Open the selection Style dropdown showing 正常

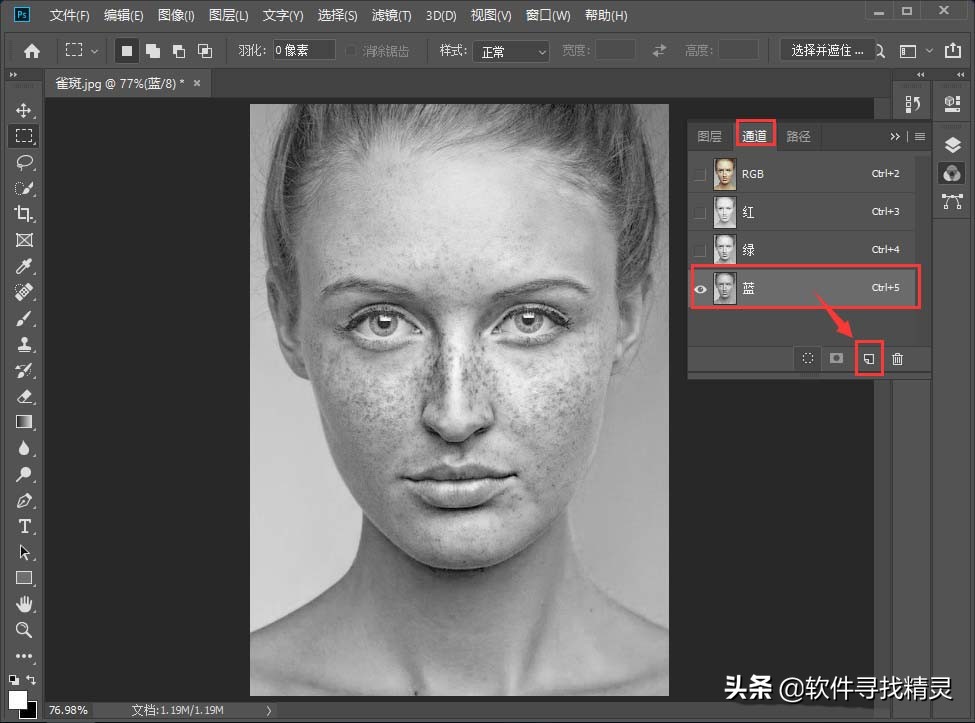(x=511, y=51)
